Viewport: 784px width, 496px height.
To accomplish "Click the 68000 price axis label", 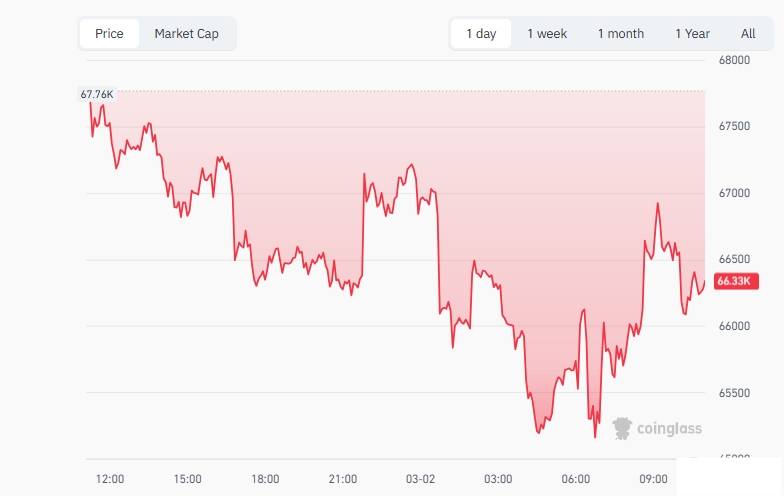I will point(734,60).
